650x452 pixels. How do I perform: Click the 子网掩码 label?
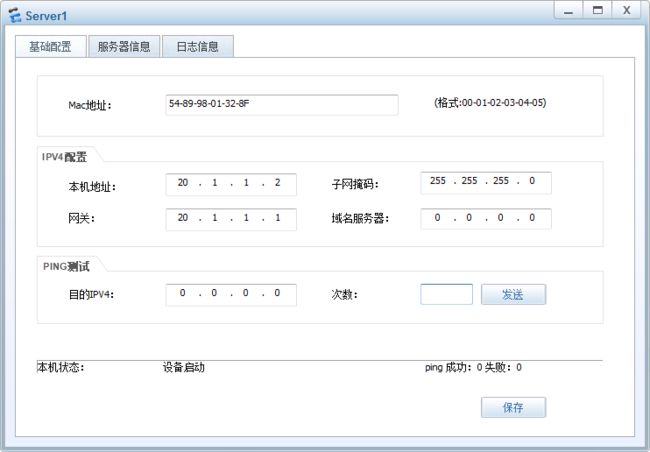click(355, 184)
